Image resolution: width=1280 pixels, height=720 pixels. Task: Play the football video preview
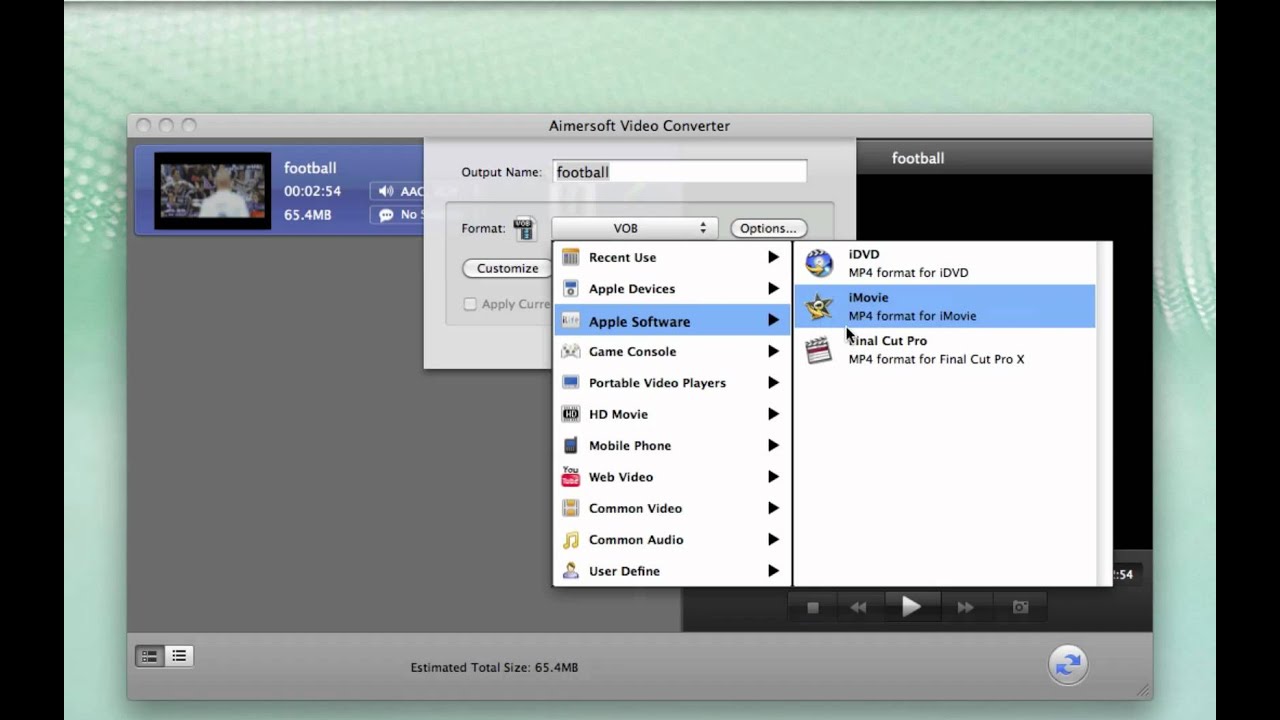point(910,607)
